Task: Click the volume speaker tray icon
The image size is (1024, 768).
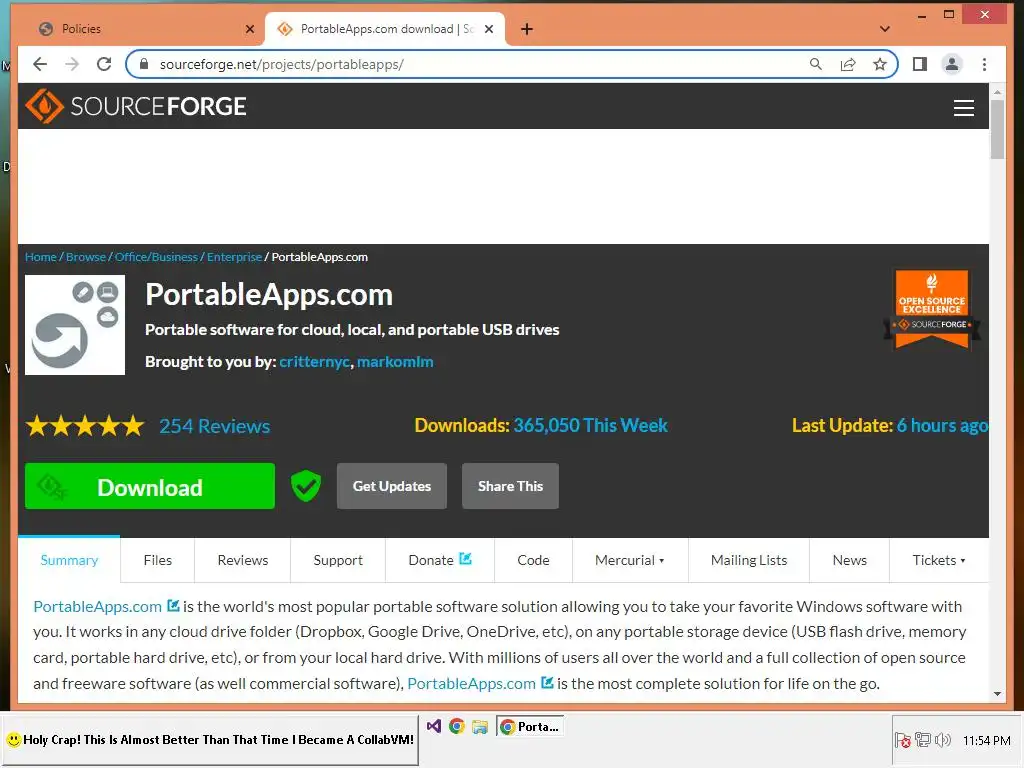Action: [943, 740]
